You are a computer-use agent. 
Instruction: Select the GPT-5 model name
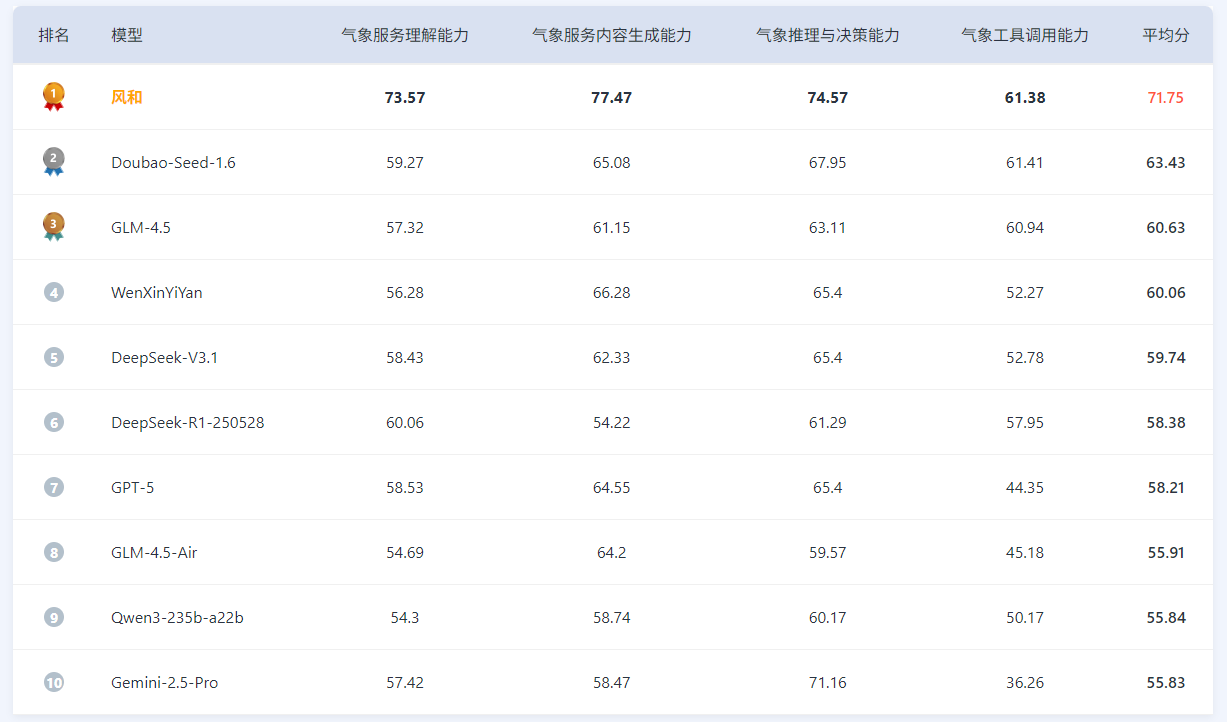click(x=133, y=487)
